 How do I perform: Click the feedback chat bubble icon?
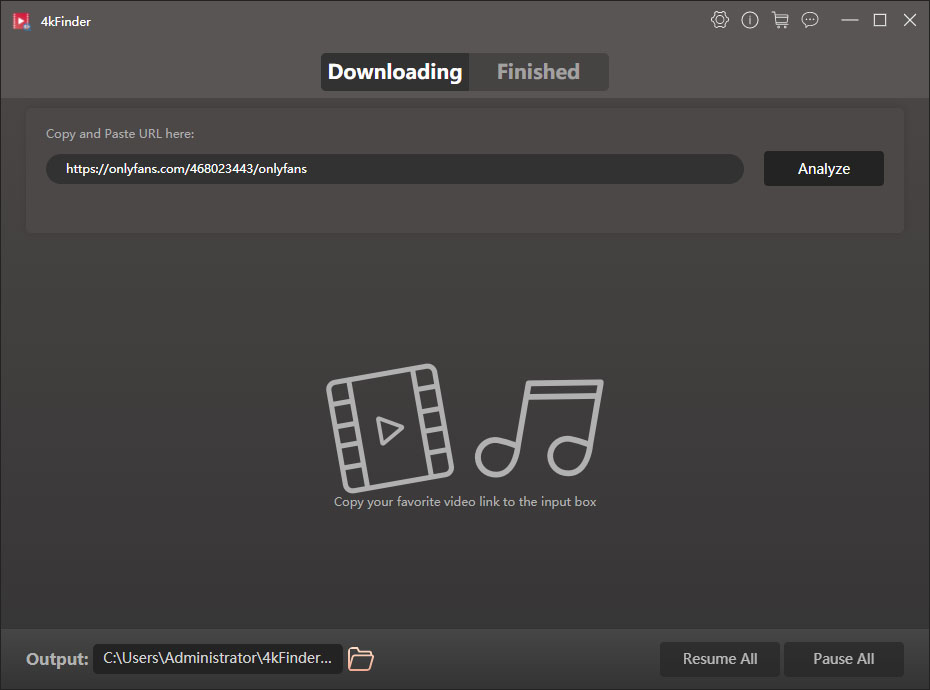pos(810,20)
